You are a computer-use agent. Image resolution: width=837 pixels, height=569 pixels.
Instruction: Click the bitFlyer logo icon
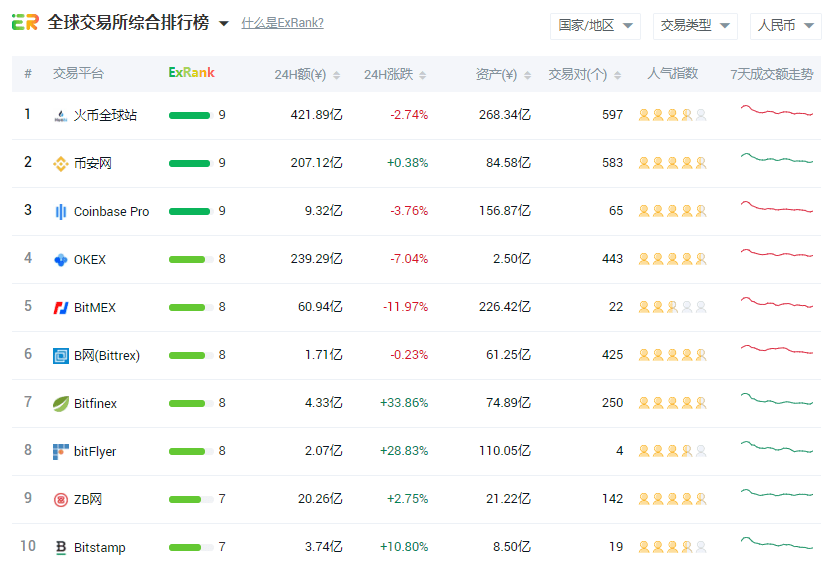tap(61, 452)
